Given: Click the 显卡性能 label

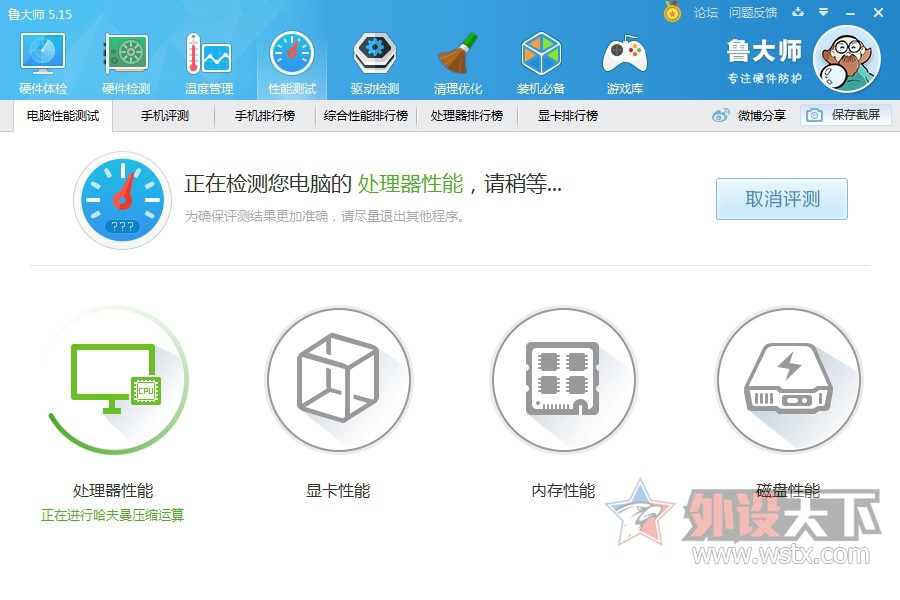Looking at the screenshot, I should (338, 491).
